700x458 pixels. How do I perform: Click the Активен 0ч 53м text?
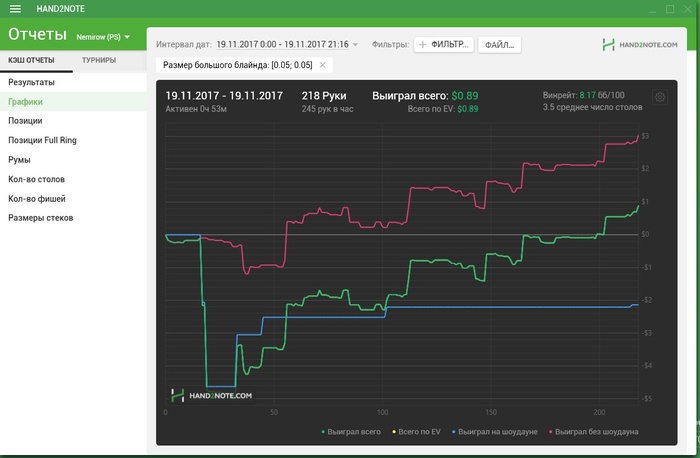[196, 109]
